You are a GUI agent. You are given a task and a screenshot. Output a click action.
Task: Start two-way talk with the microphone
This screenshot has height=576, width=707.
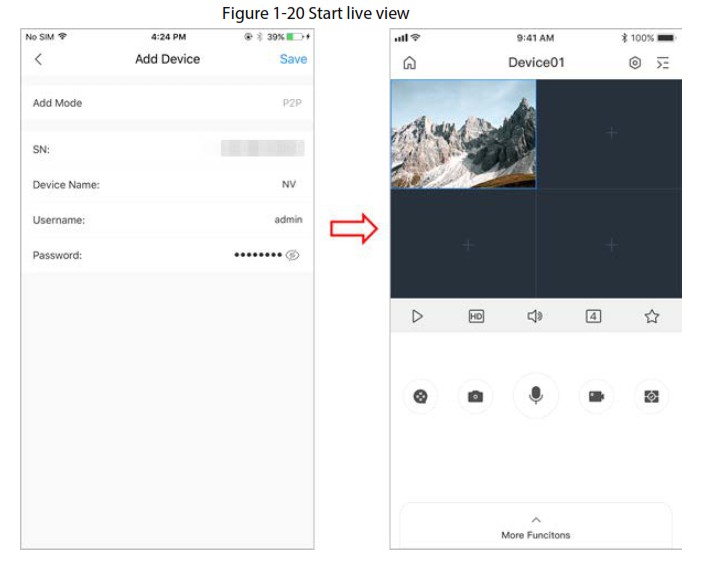pos(536,396)
